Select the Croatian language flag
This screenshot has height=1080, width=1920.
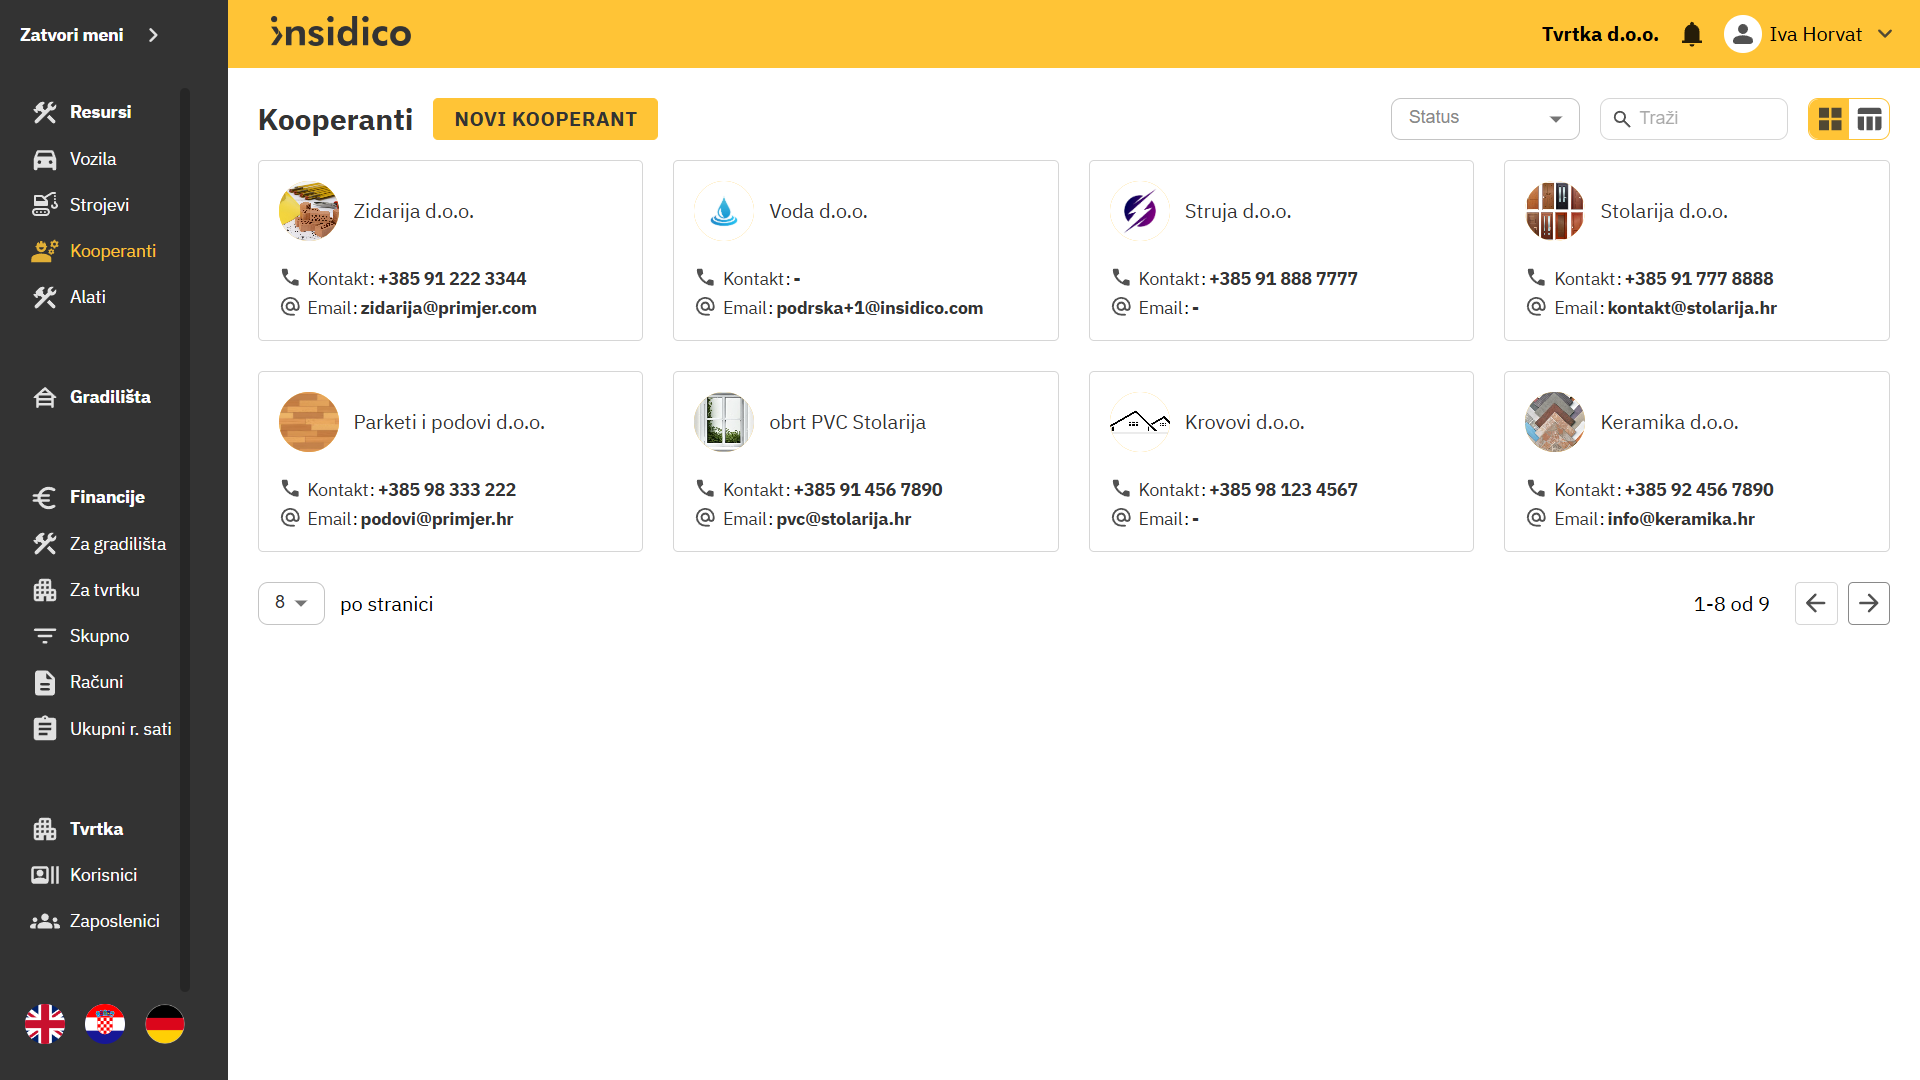105,1024
